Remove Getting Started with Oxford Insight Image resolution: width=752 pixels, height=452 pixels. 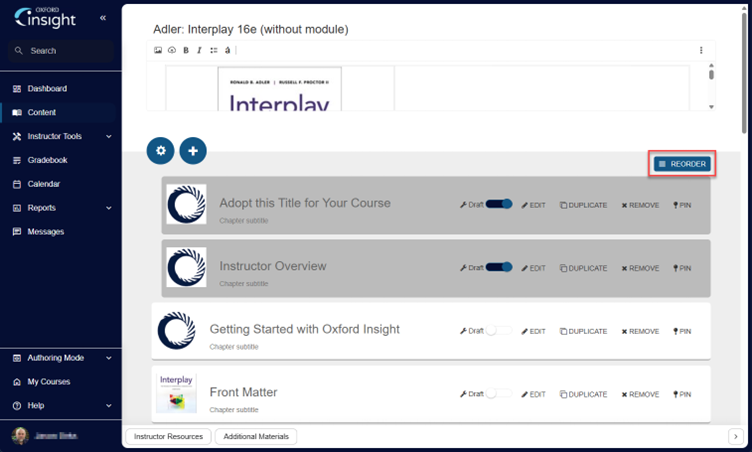coord(640,331)
